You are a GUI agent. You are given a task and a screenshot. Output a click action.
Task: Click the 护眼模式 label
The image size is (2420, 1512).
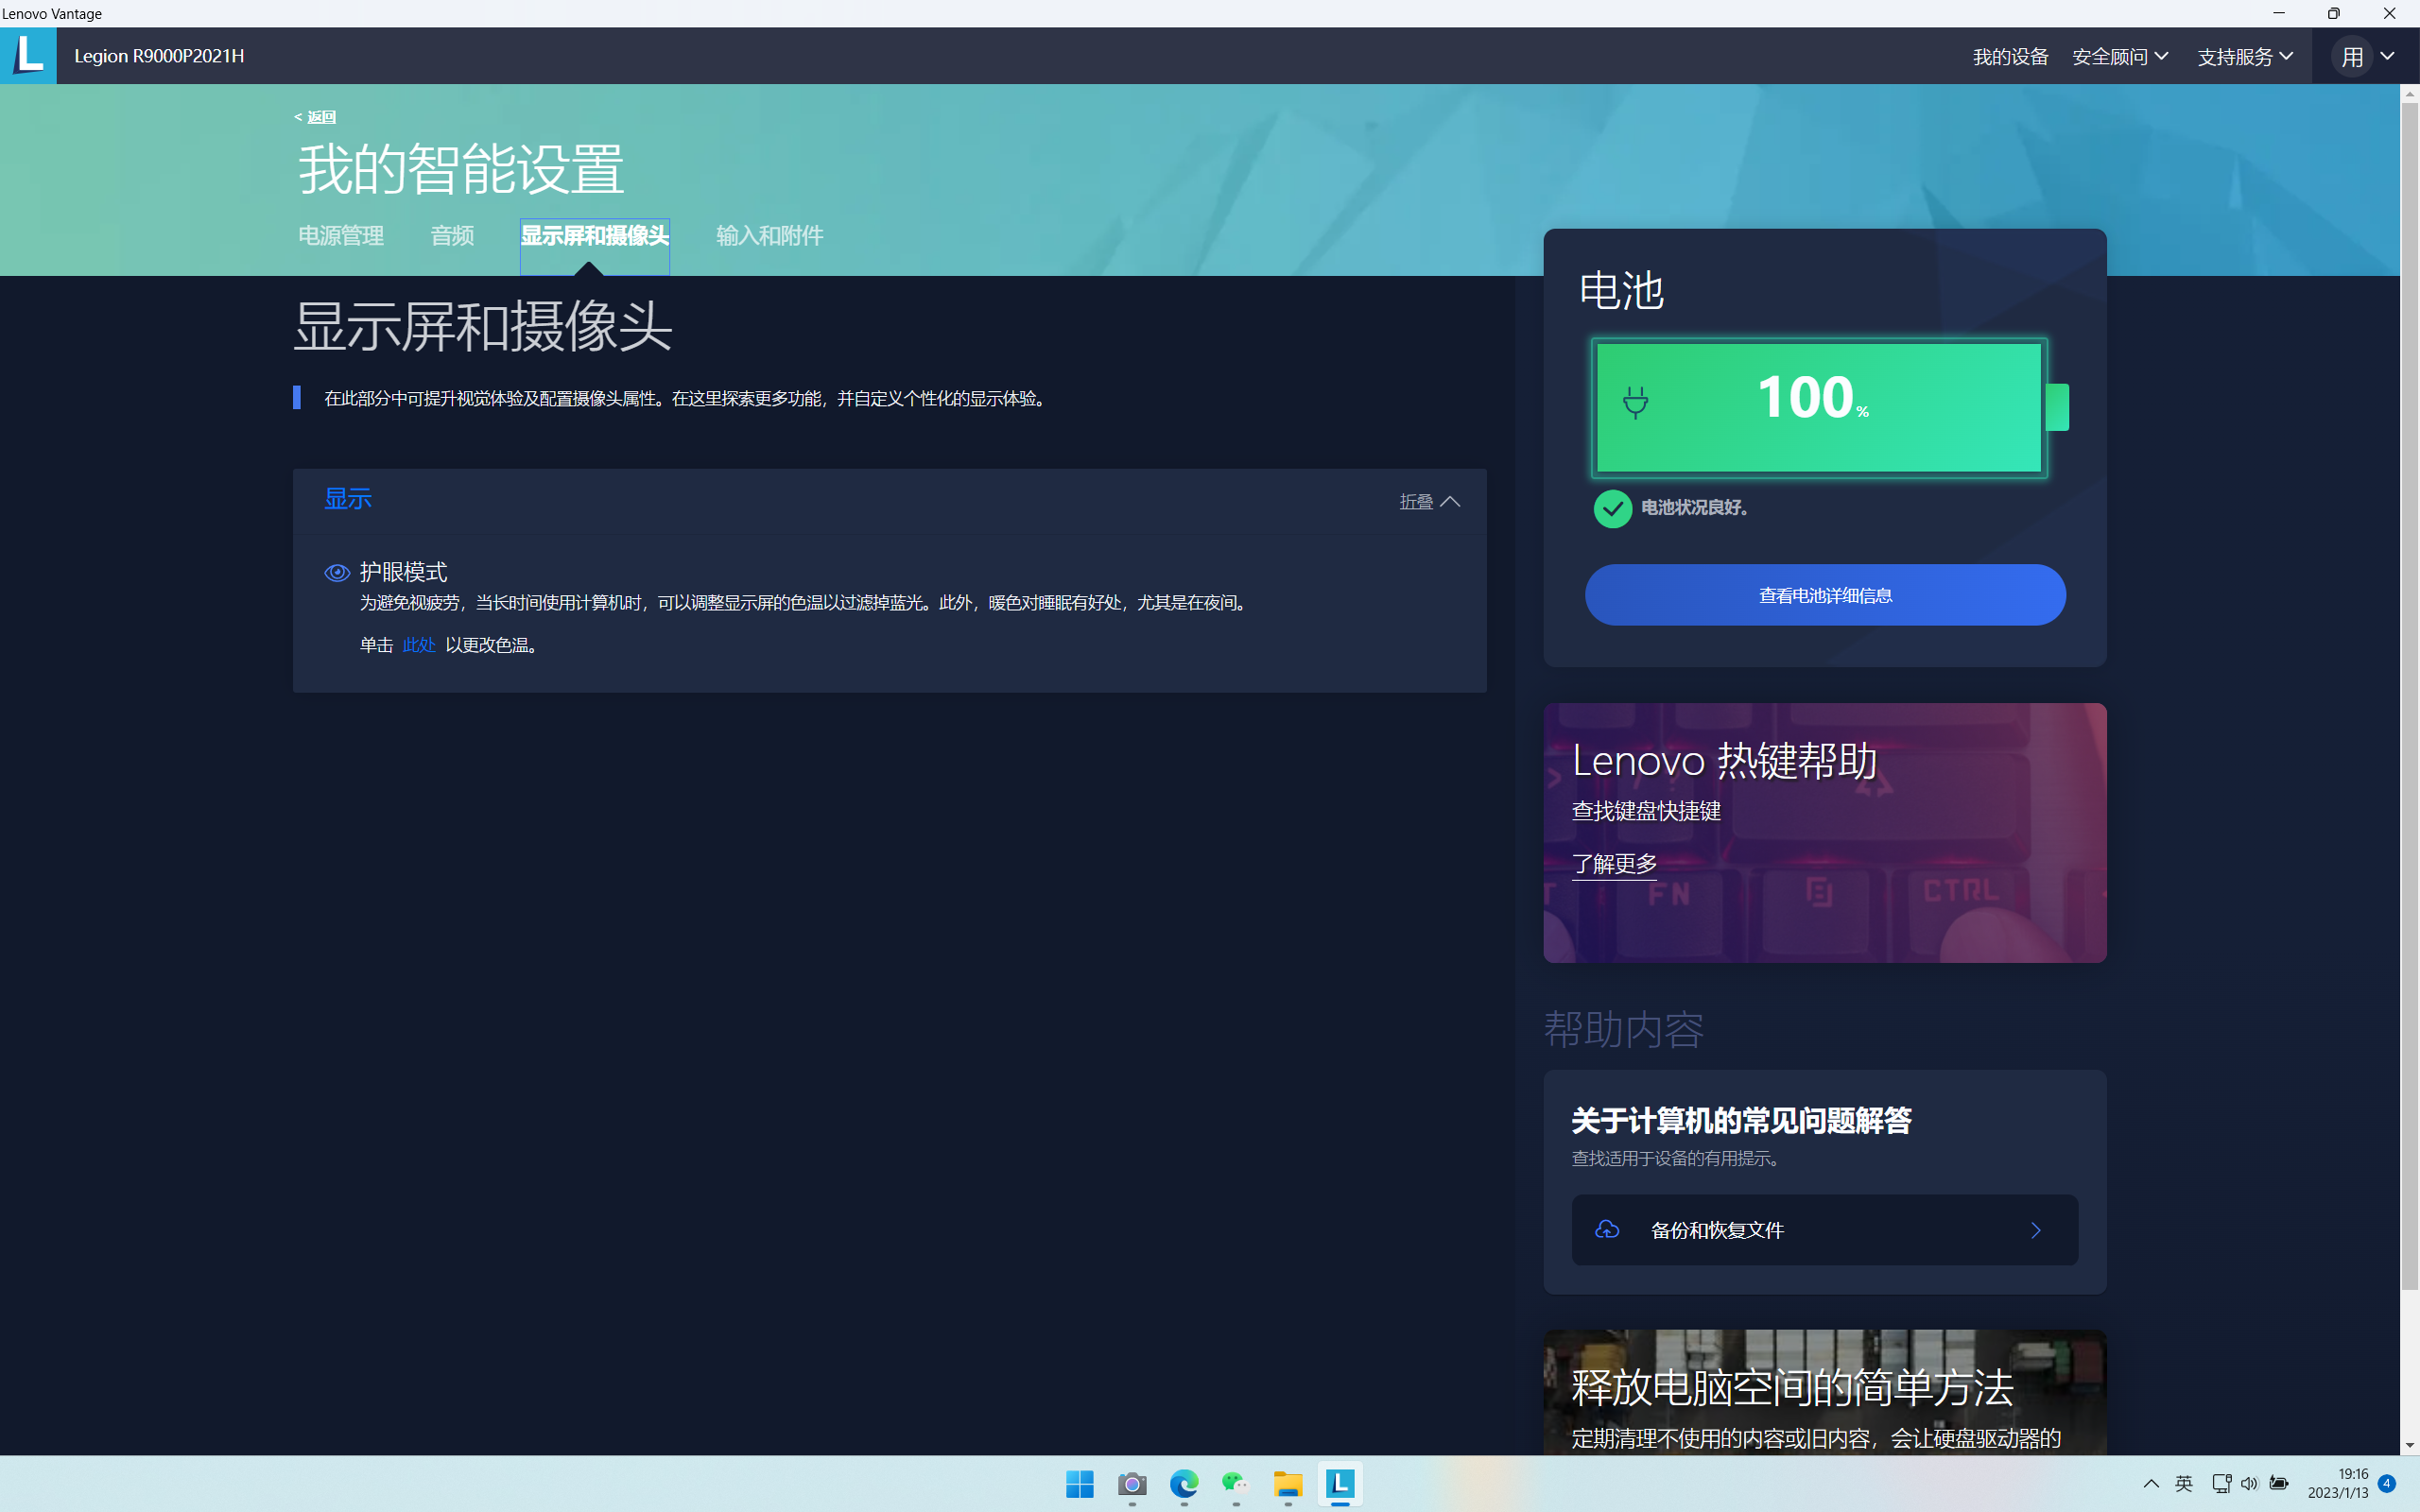click(403, 572)
